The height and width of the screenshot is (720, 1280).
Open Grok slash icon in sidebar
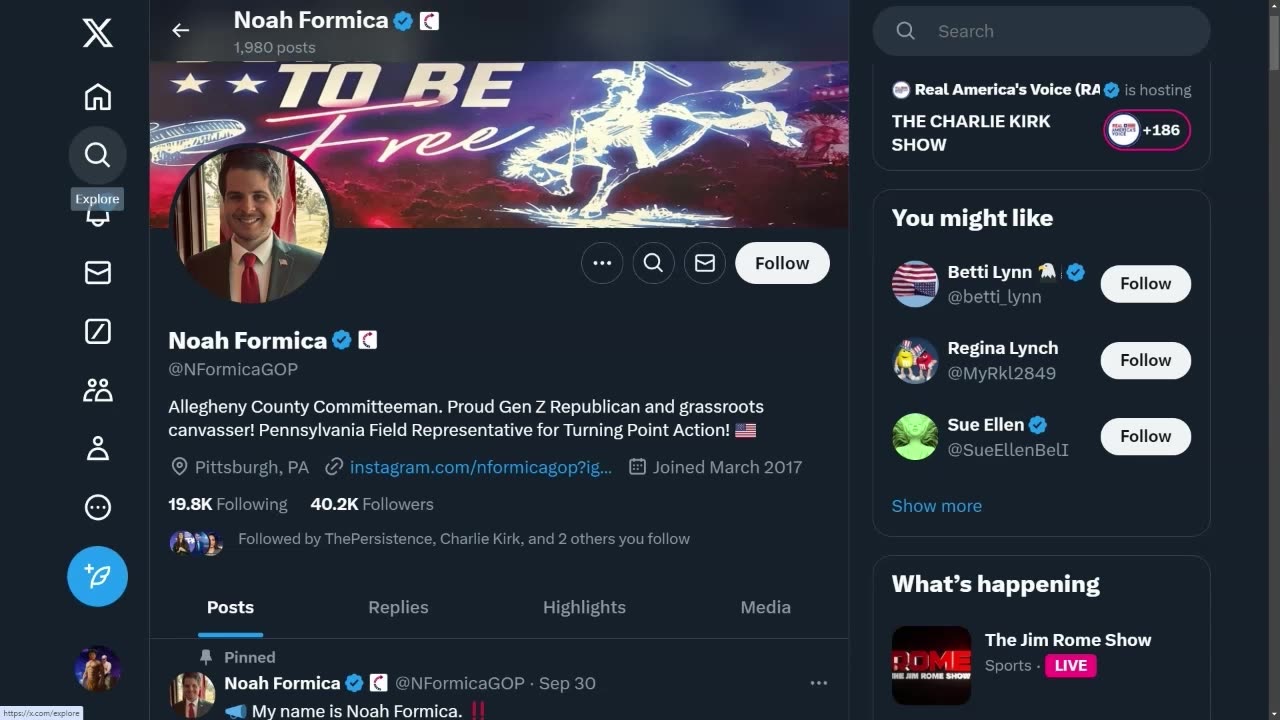tap(97, 331)
